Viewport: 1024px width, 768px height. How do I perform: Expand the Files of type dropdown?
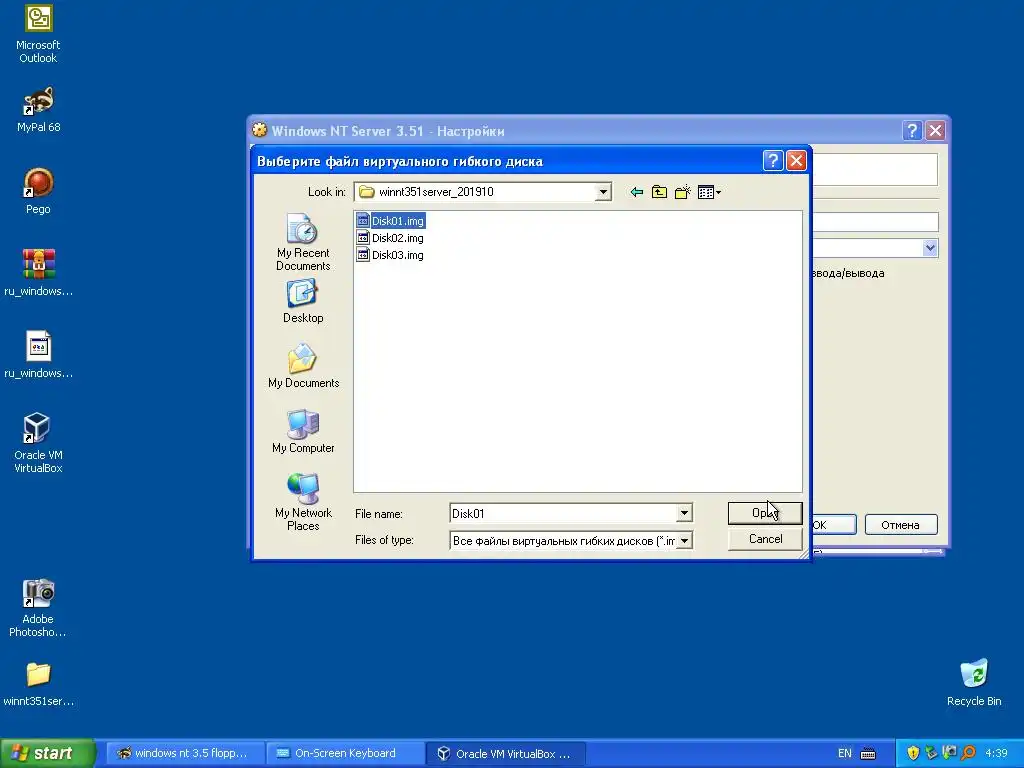click(x=684, y=541)
